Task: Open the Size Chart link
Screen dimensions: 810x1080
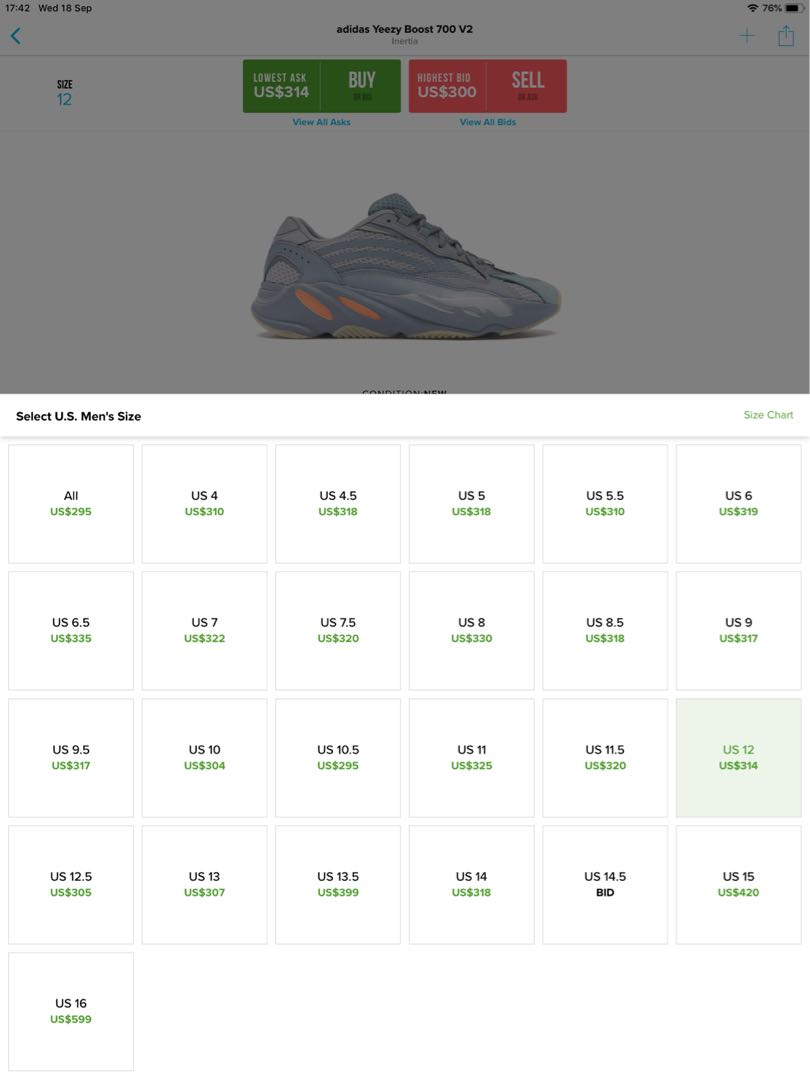Action: pos(768,415)
